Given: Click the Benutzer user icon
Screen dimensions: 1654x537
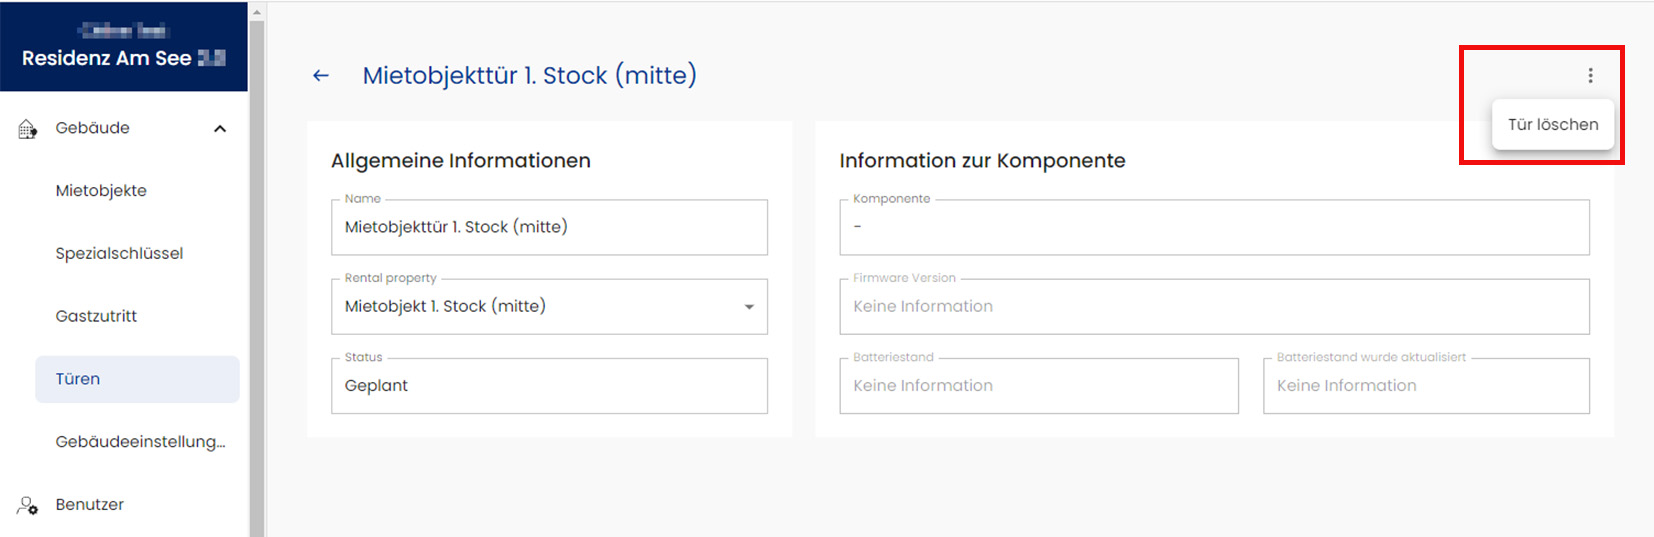Looking at the screenshot, I should pyautogui.click(x=28, y=505).
